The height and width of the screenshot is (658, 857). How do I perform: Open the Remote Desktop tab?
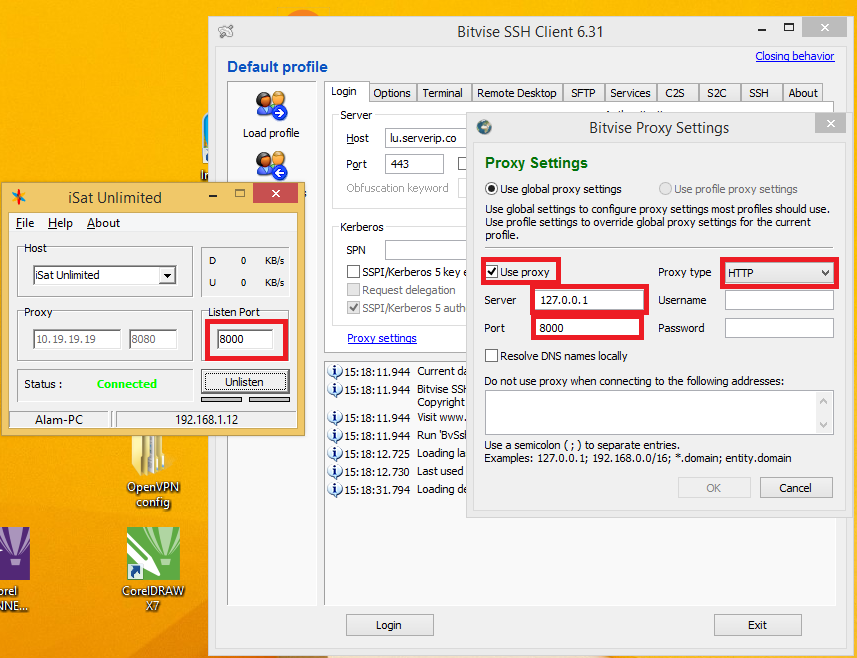(x=516, y=93)
